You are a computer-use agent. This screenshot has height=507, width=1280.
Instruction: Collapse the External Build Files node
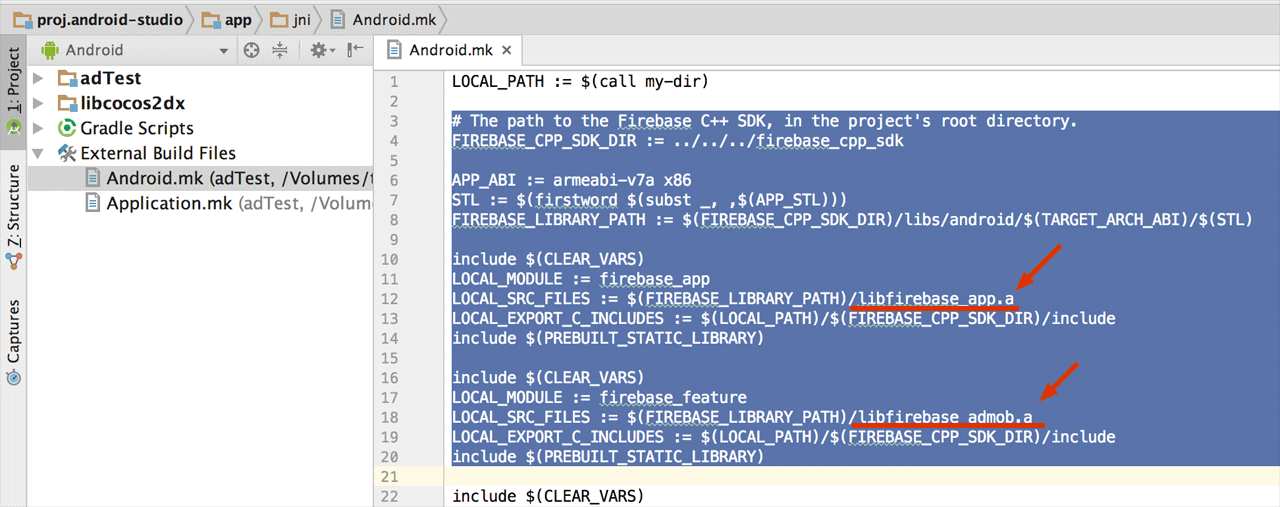pos(38,154)
